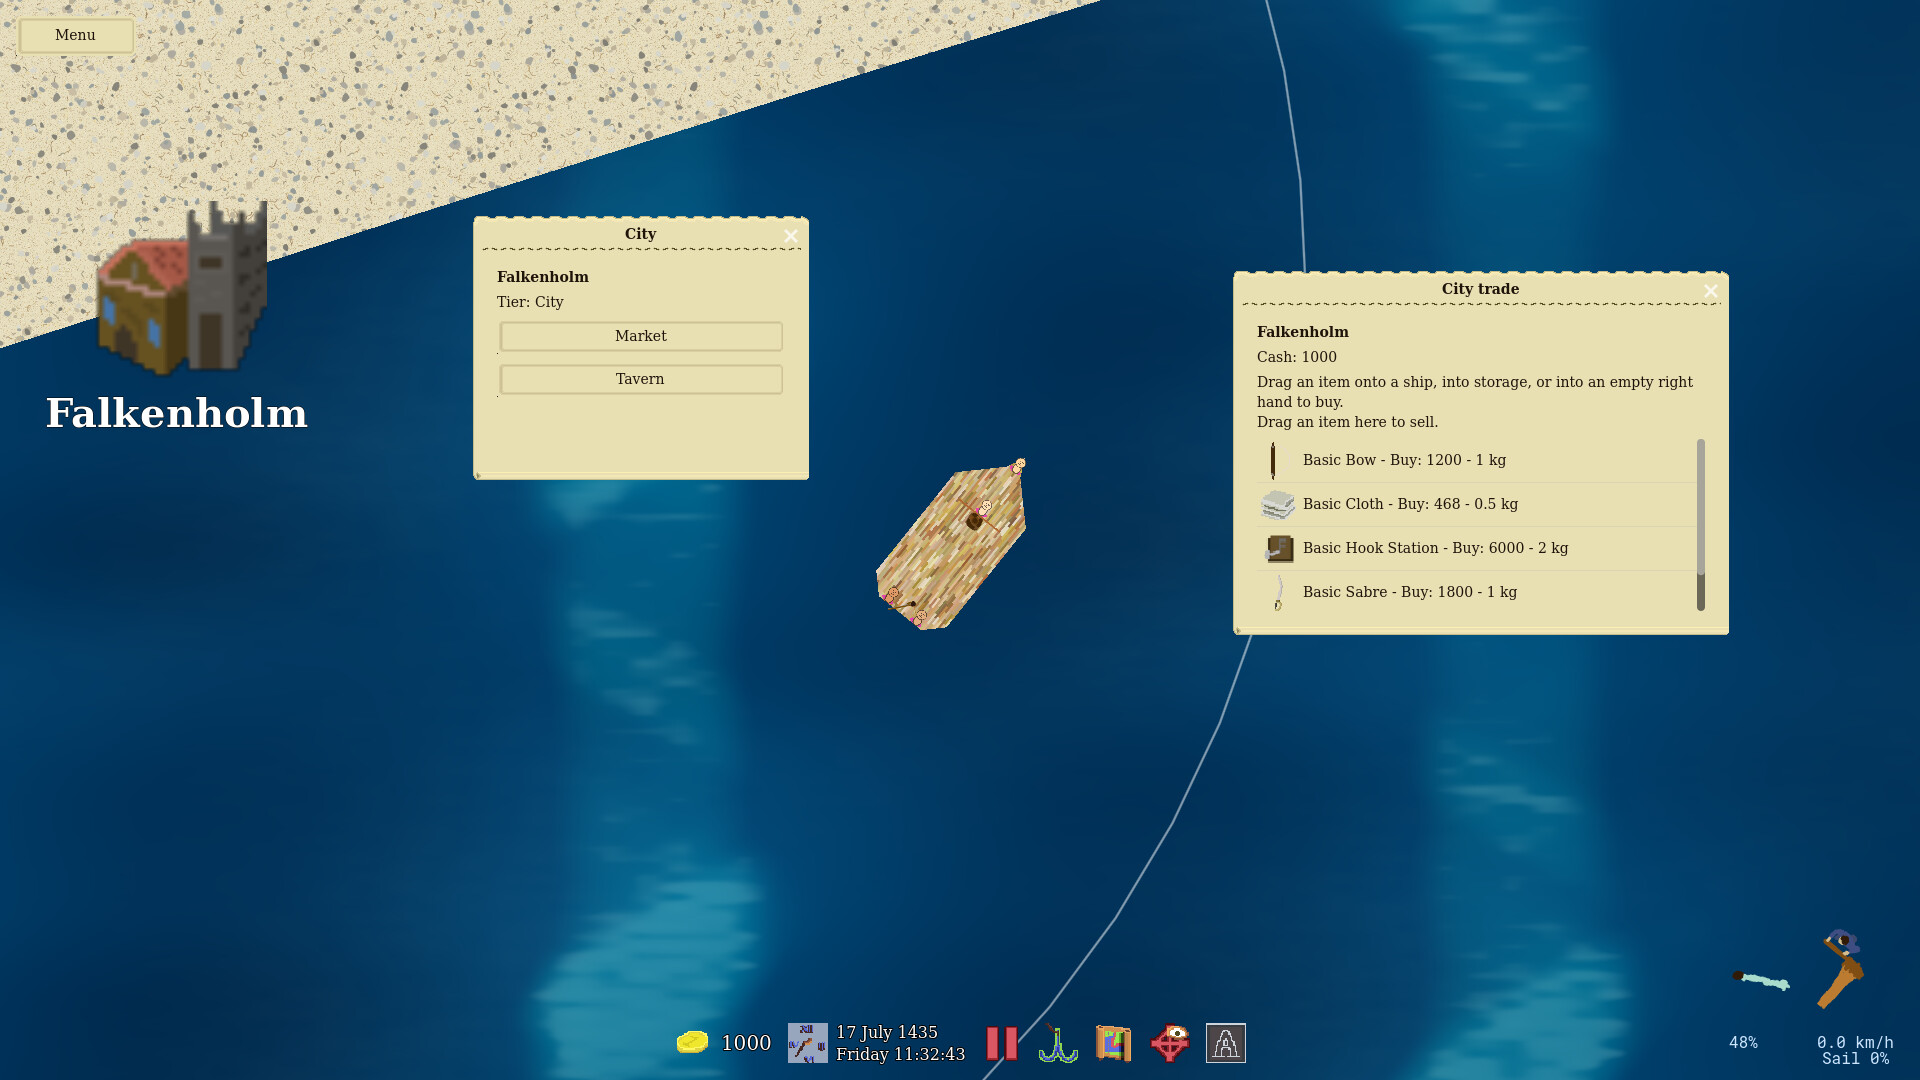The height and width of the screenshot is (1080, 1920).
Task: Pause the game with red pause button
Action: click(x=1001, y=1043)
